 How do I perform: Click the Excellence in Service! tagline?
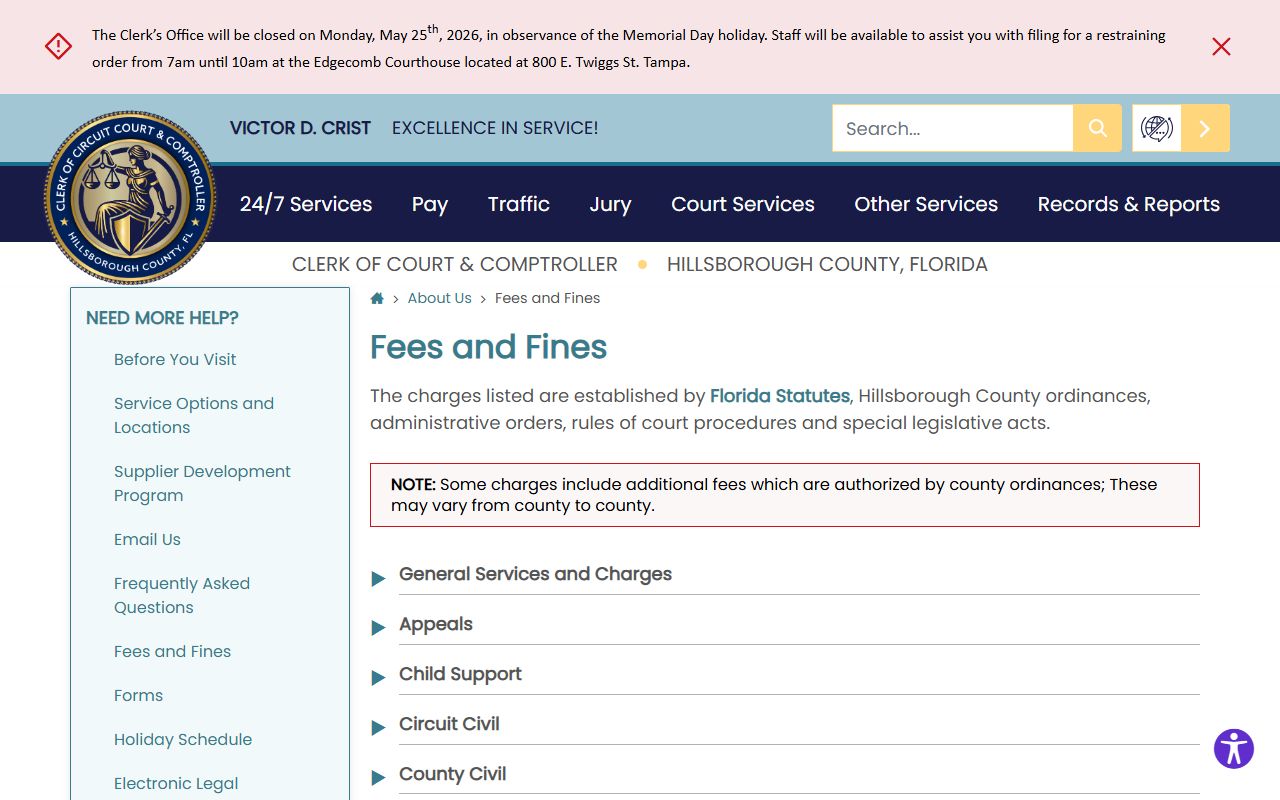pyautogui.click(x=495, y=128)
